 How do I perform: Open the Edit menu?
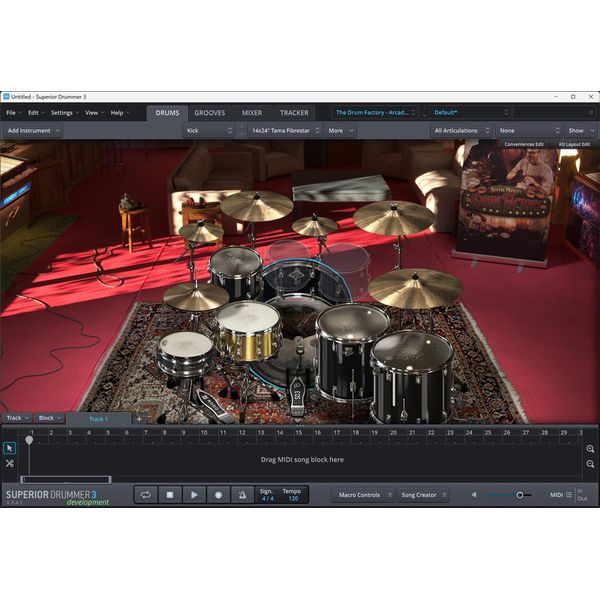34,112
